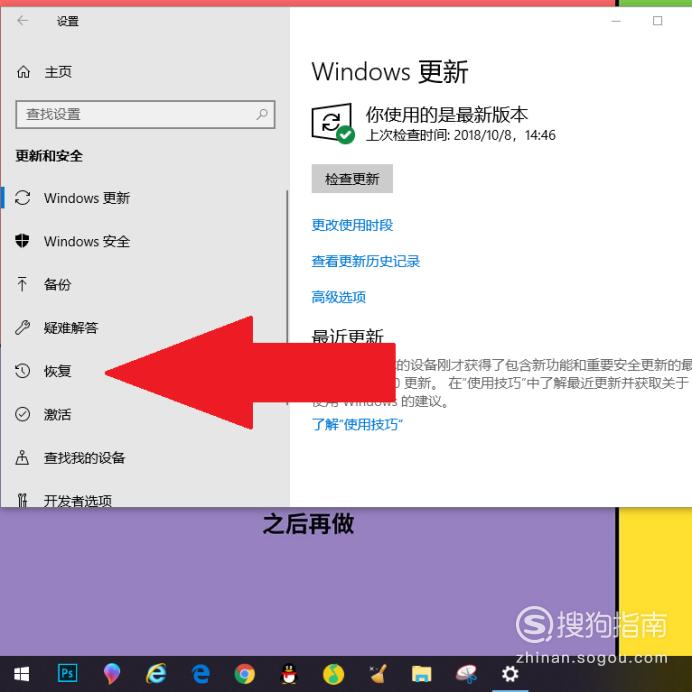Click the 更新和安全 section heading
This screenshot has width=692, height=692.
click(49, 156)
